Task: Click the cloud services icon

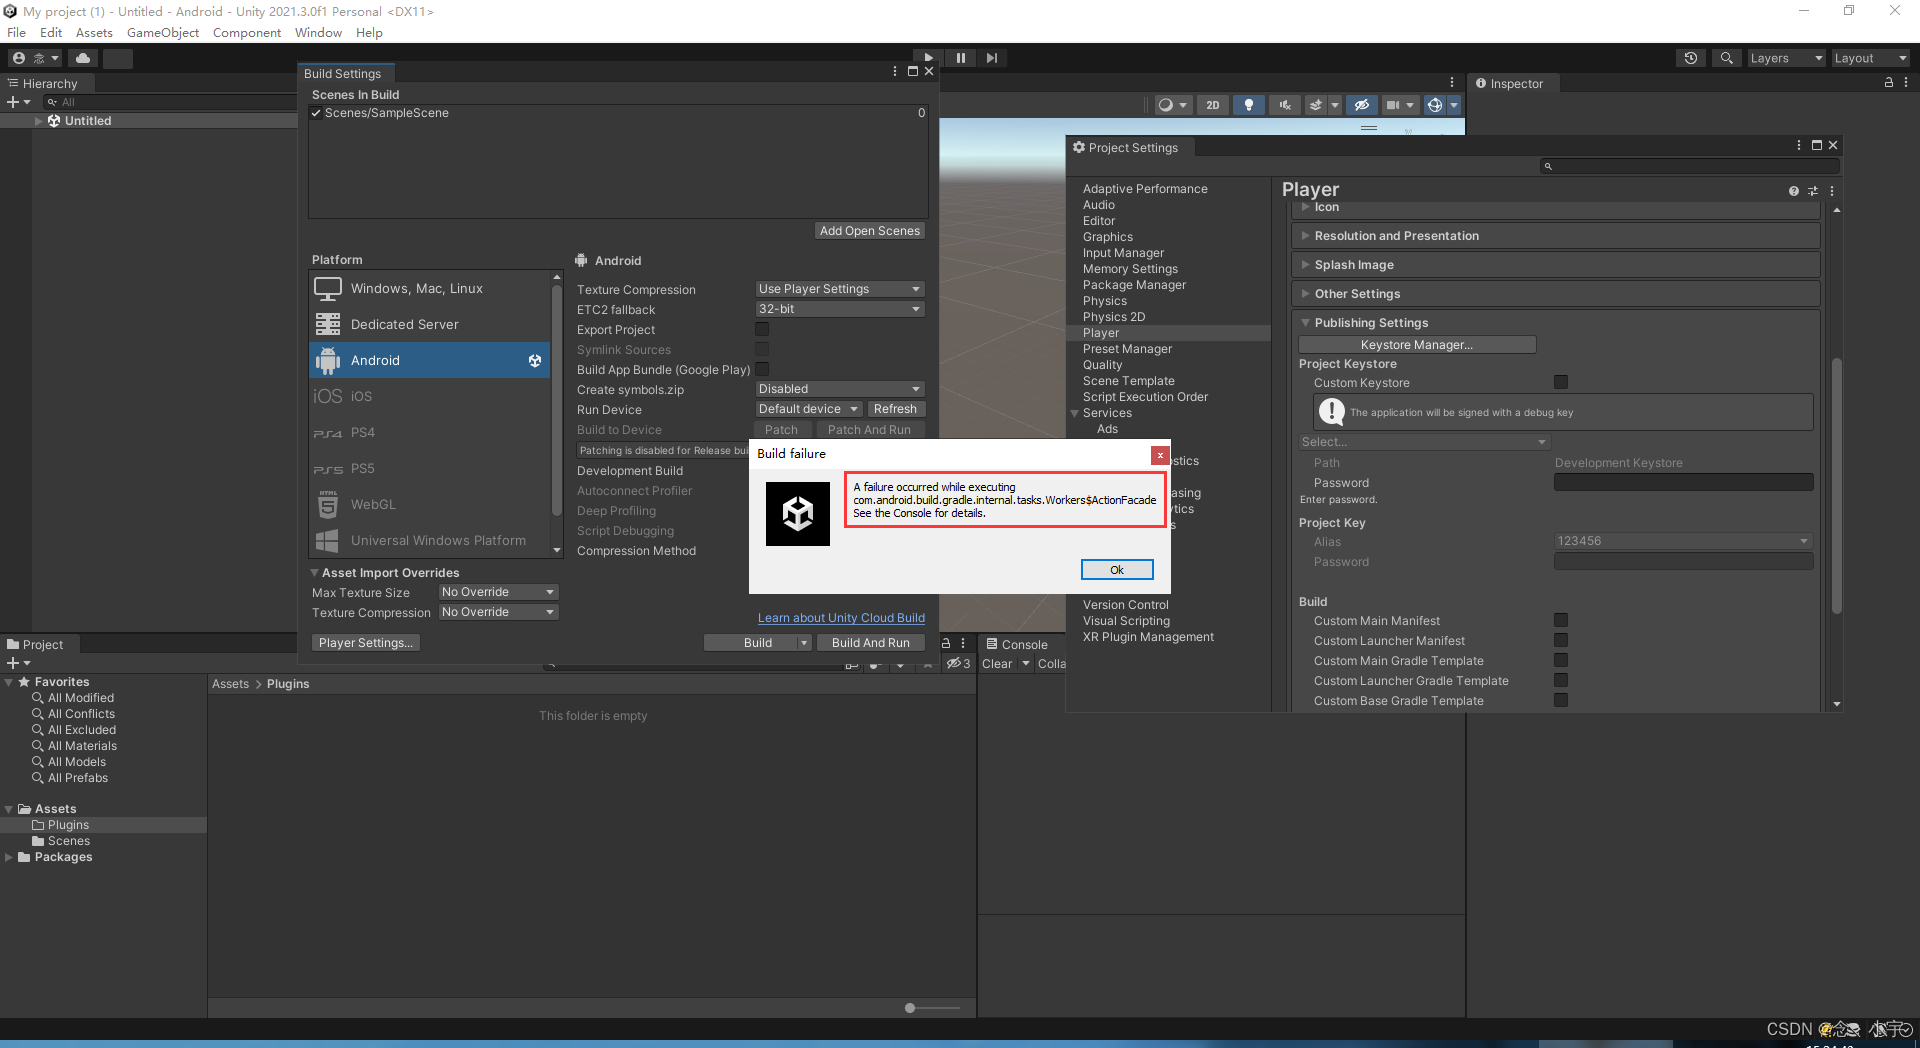Action: [83, 58]
